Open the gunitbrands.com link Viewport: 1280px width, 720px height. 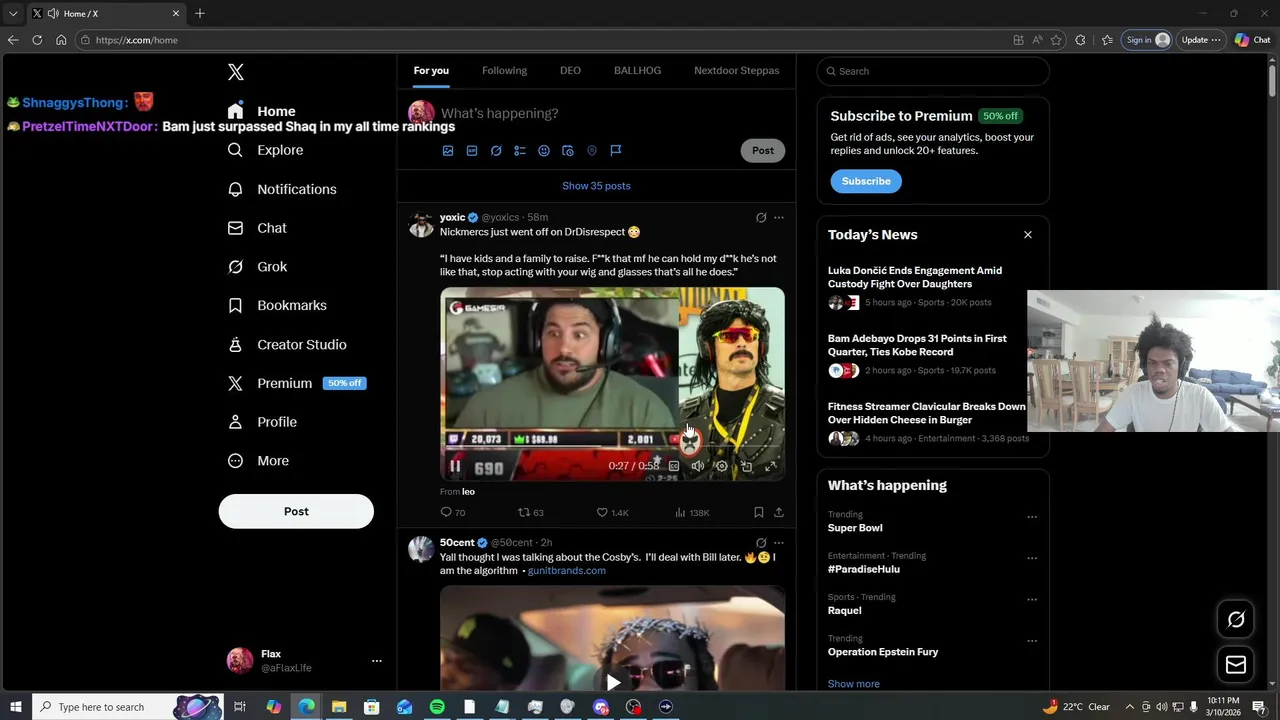point(567,571)
